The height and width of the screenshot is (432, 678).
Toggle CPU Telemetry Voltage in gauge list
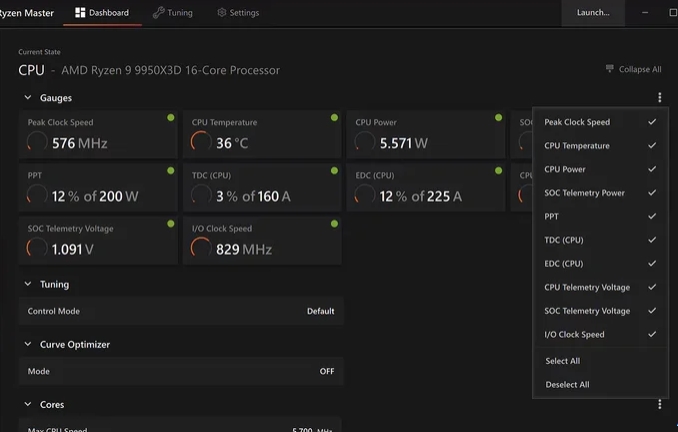pos(600,287)
